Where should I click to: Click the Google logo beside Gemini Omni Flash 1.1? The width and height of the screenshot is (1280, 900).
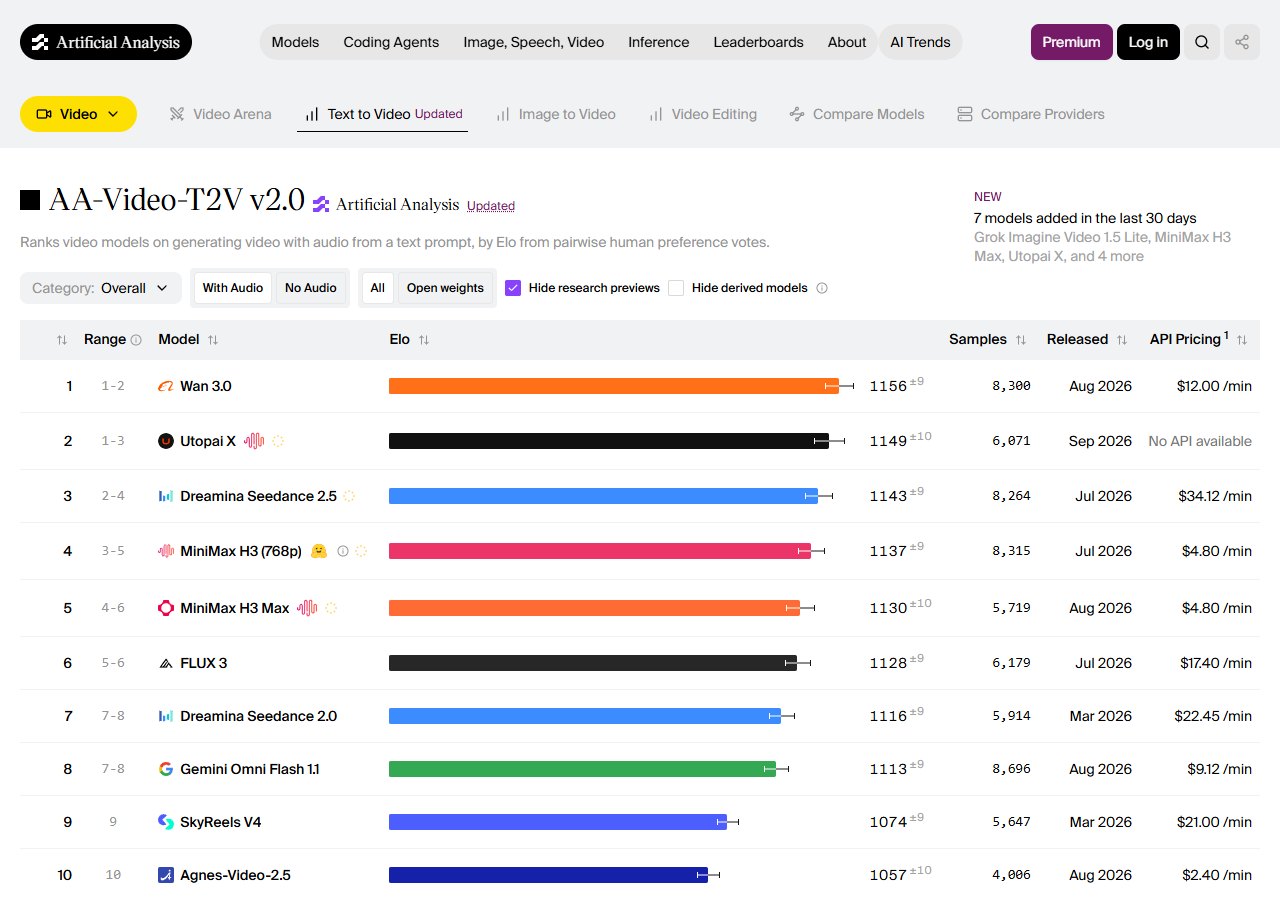click(166, 769)
